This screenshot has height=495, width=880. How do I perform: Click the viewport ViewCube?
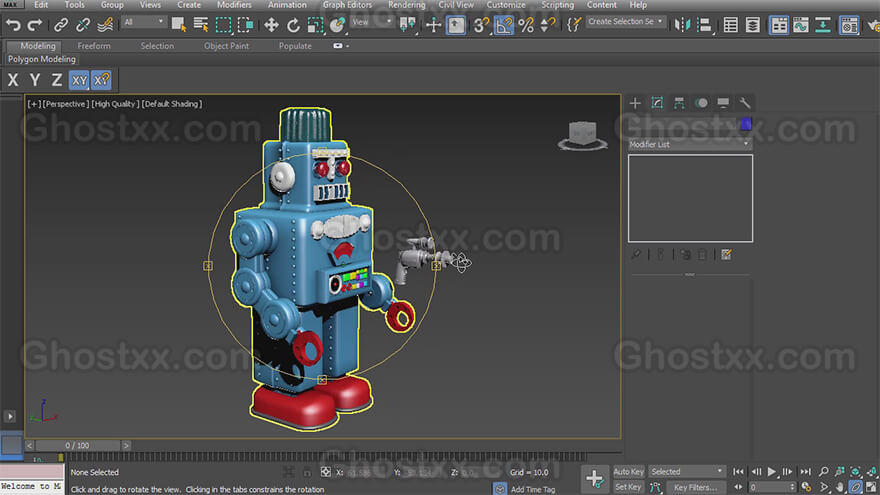(582, 135)
